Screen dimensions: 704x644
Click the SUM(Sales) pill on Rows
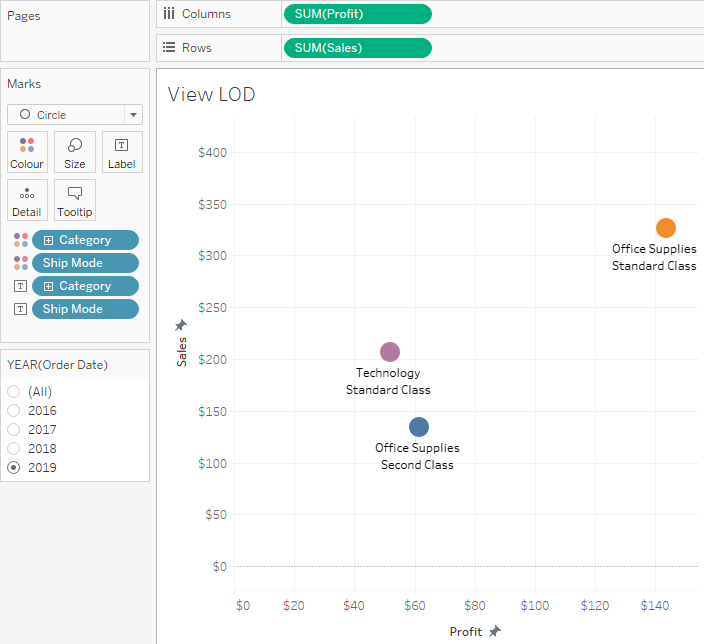[x=357, y=48]
